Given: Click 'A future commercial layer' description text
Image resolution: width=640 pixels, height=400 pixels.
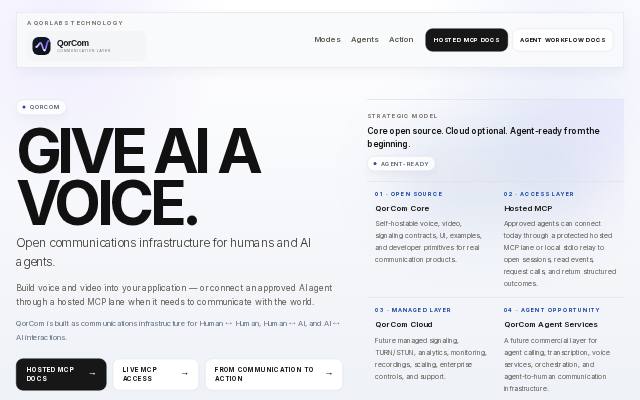Looking at the screenshot, I should pyautogui.click(x=557, y=364).
